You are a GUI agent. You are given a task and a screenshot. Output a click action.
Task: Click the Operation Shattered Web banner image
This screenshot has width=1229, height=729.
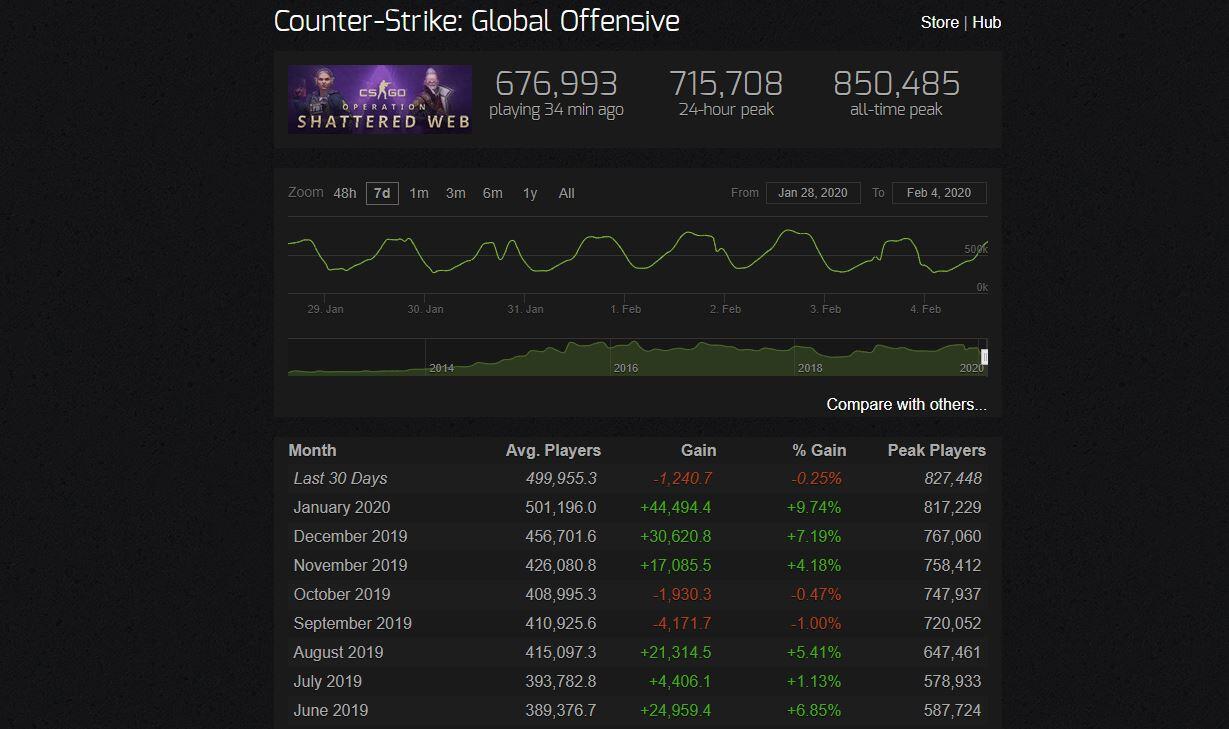pos(380,99)
